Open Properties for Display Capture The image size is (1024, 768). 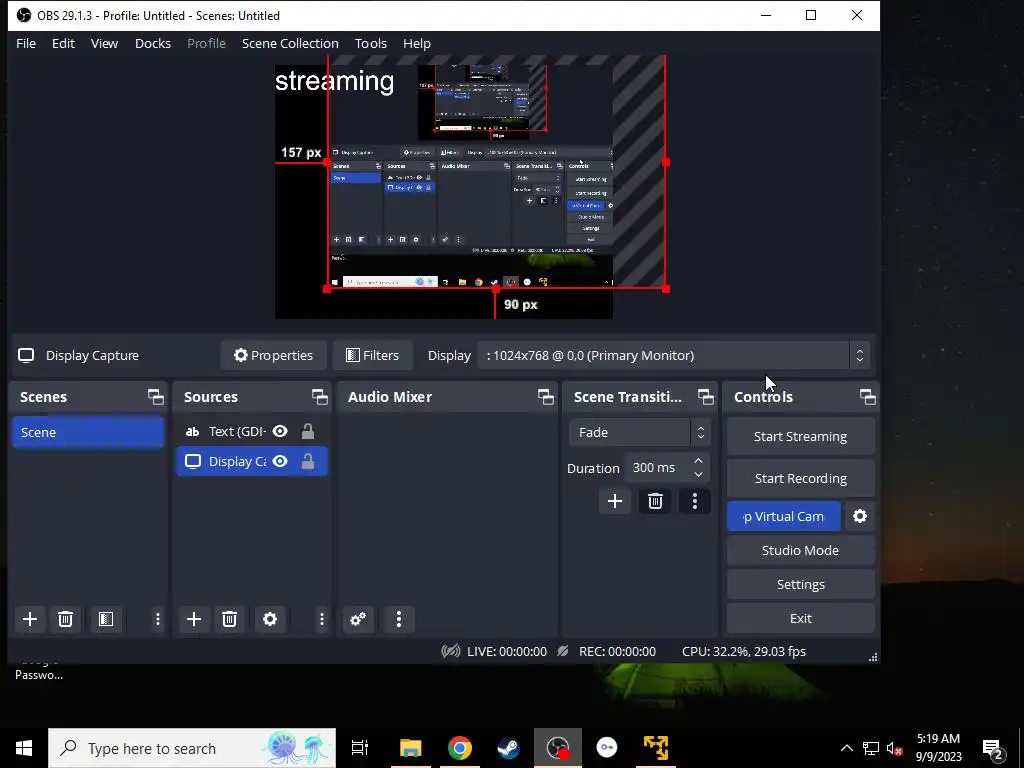pyautogui.click(x=274, y=355)
